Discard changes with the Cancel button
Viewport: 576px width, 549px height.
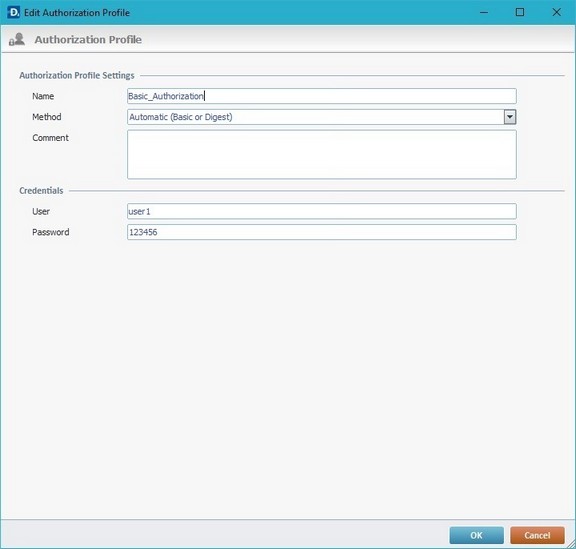tap(537, 535)
